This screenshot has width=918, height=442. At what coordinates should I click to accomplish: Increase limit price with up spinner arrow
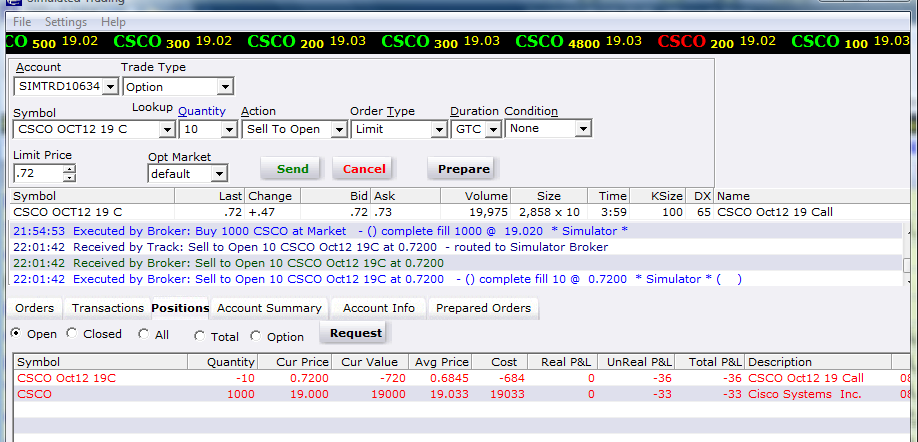70,169
